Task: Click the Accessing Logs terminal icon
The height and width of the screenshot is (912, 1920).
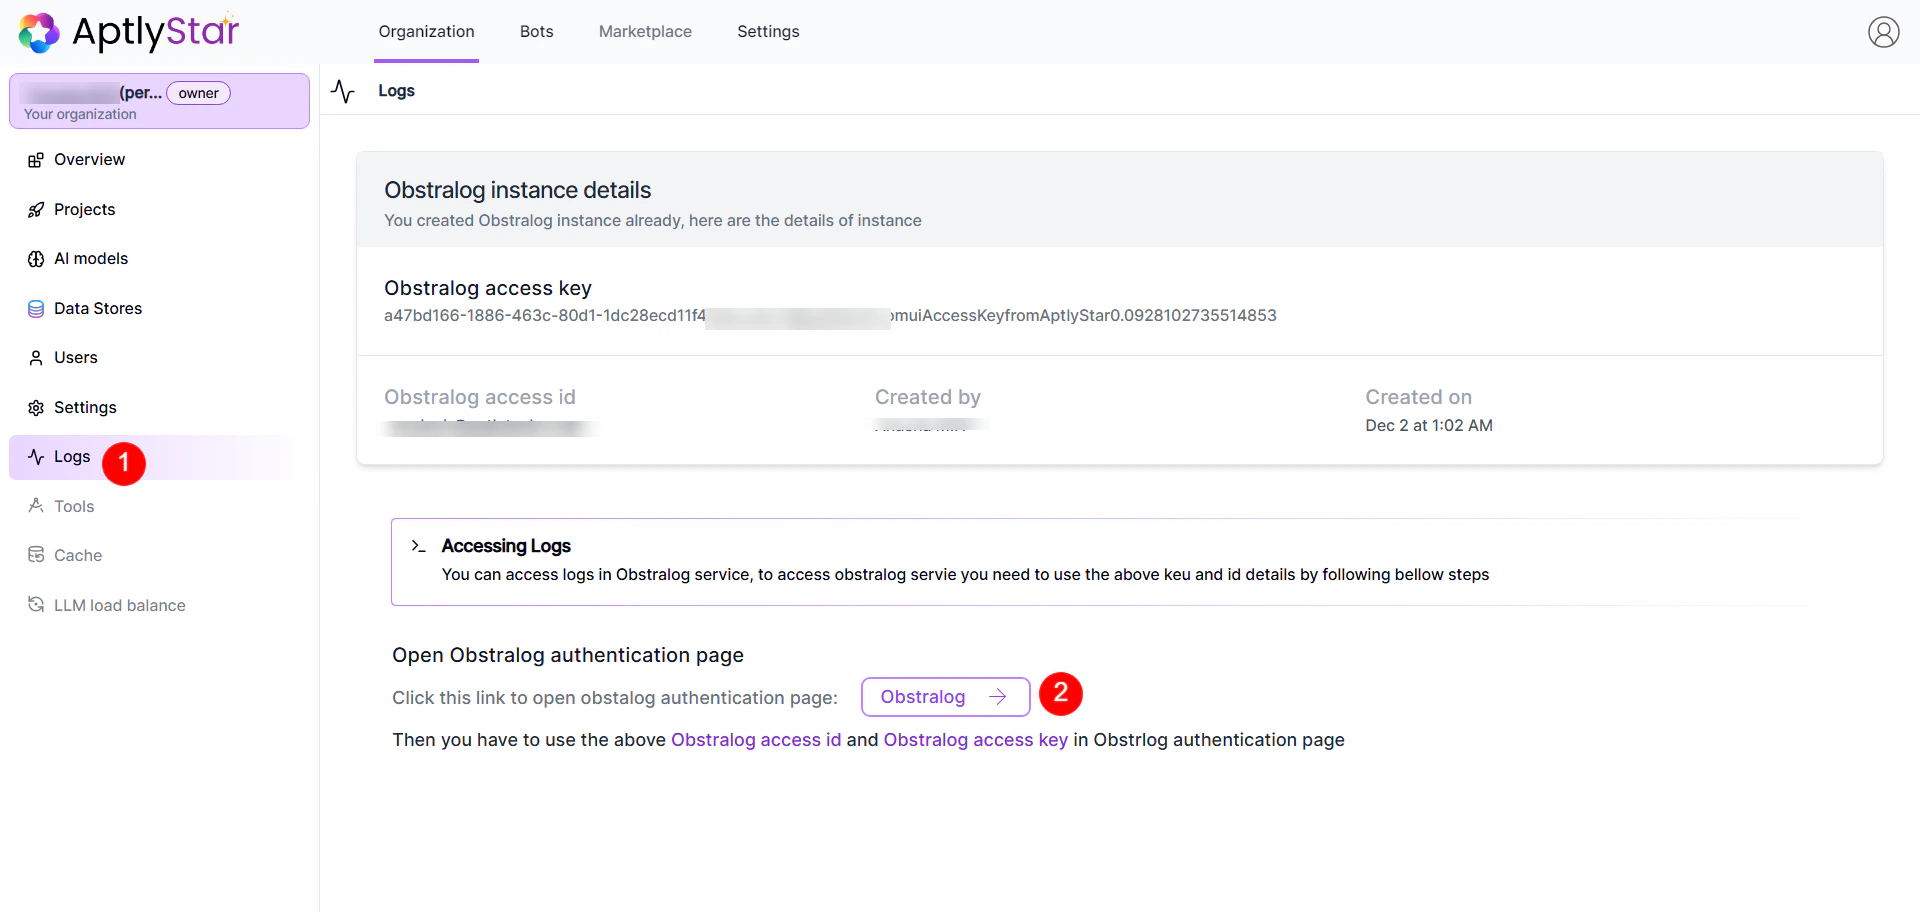Action: [419, 546]
